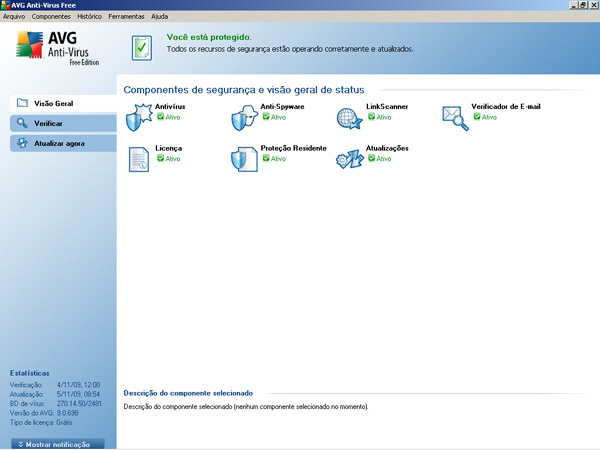Open the Anti-Spyware spy shield icon
The image size is (600, 450).
pos(245,117)
